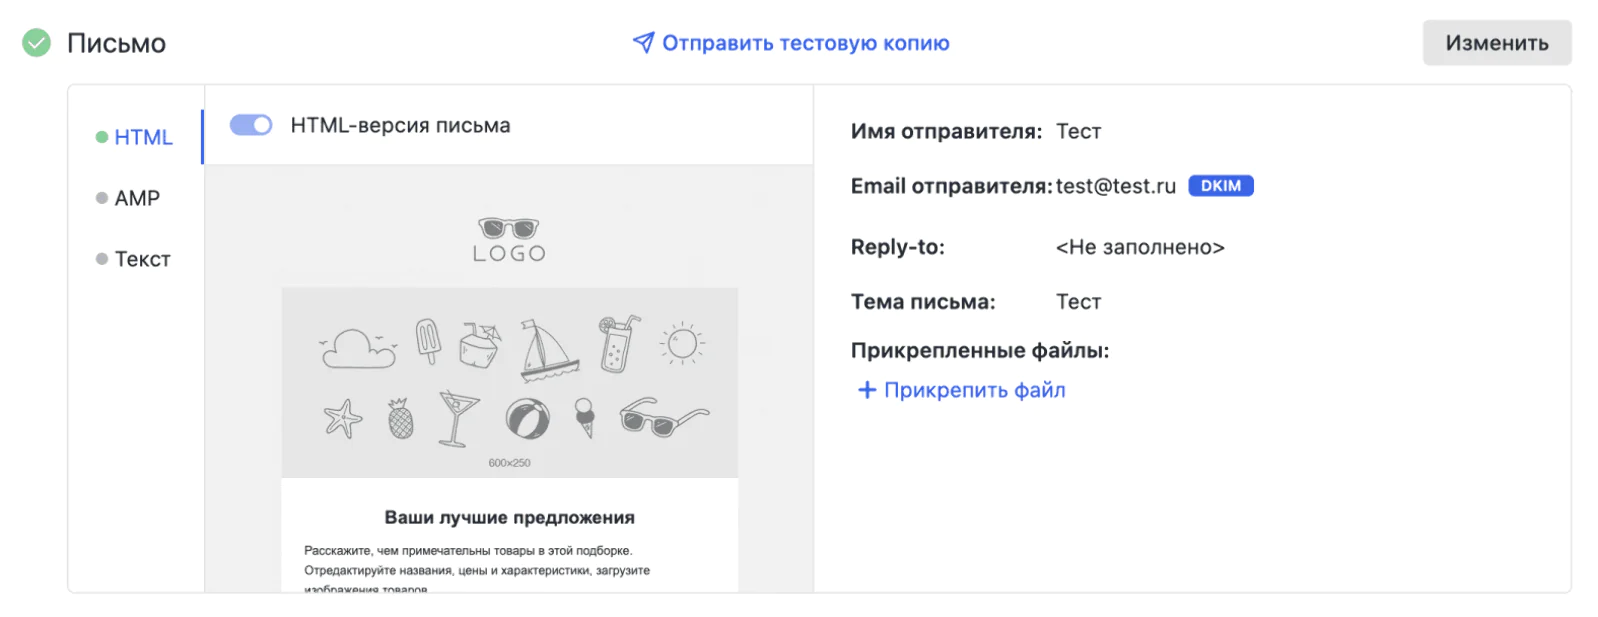This screenshot has height=617, width=1598.
Task: Click the Изменить button
Action: pos(1497,43)
